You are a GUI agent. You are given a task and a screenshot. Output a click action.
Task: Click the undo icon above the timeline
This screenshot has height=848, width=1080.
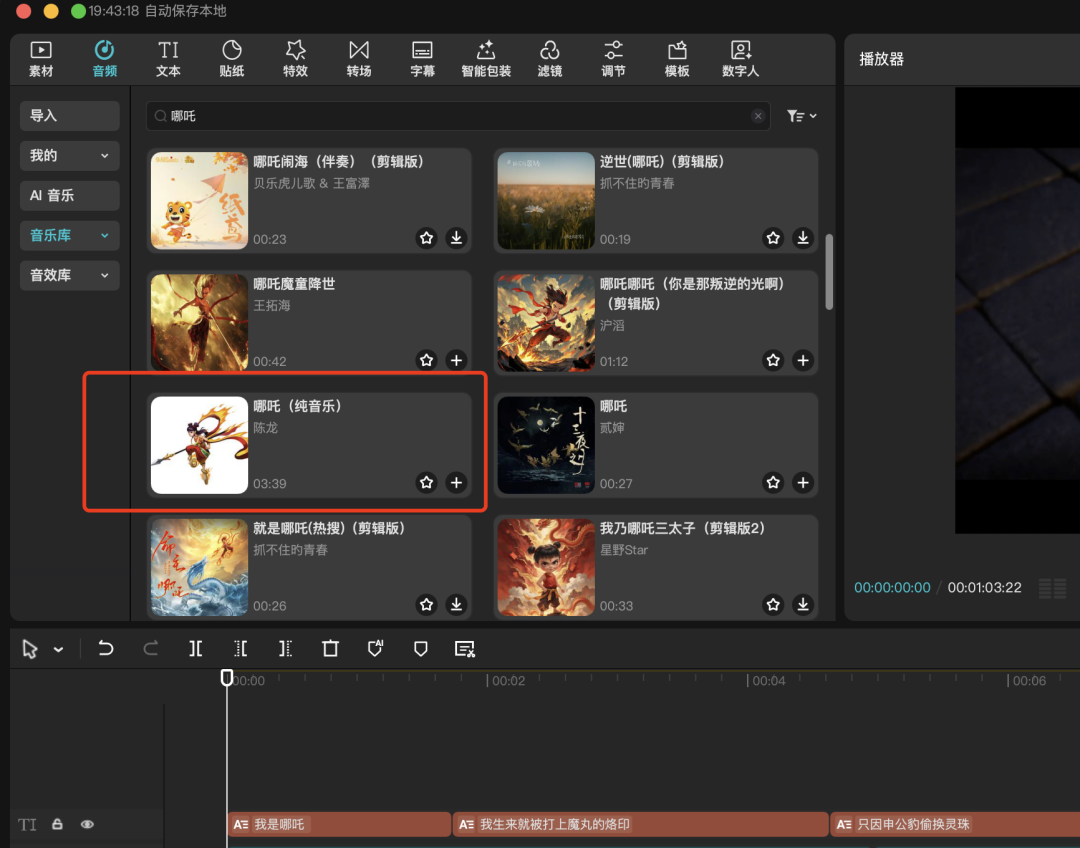(105, 648)
